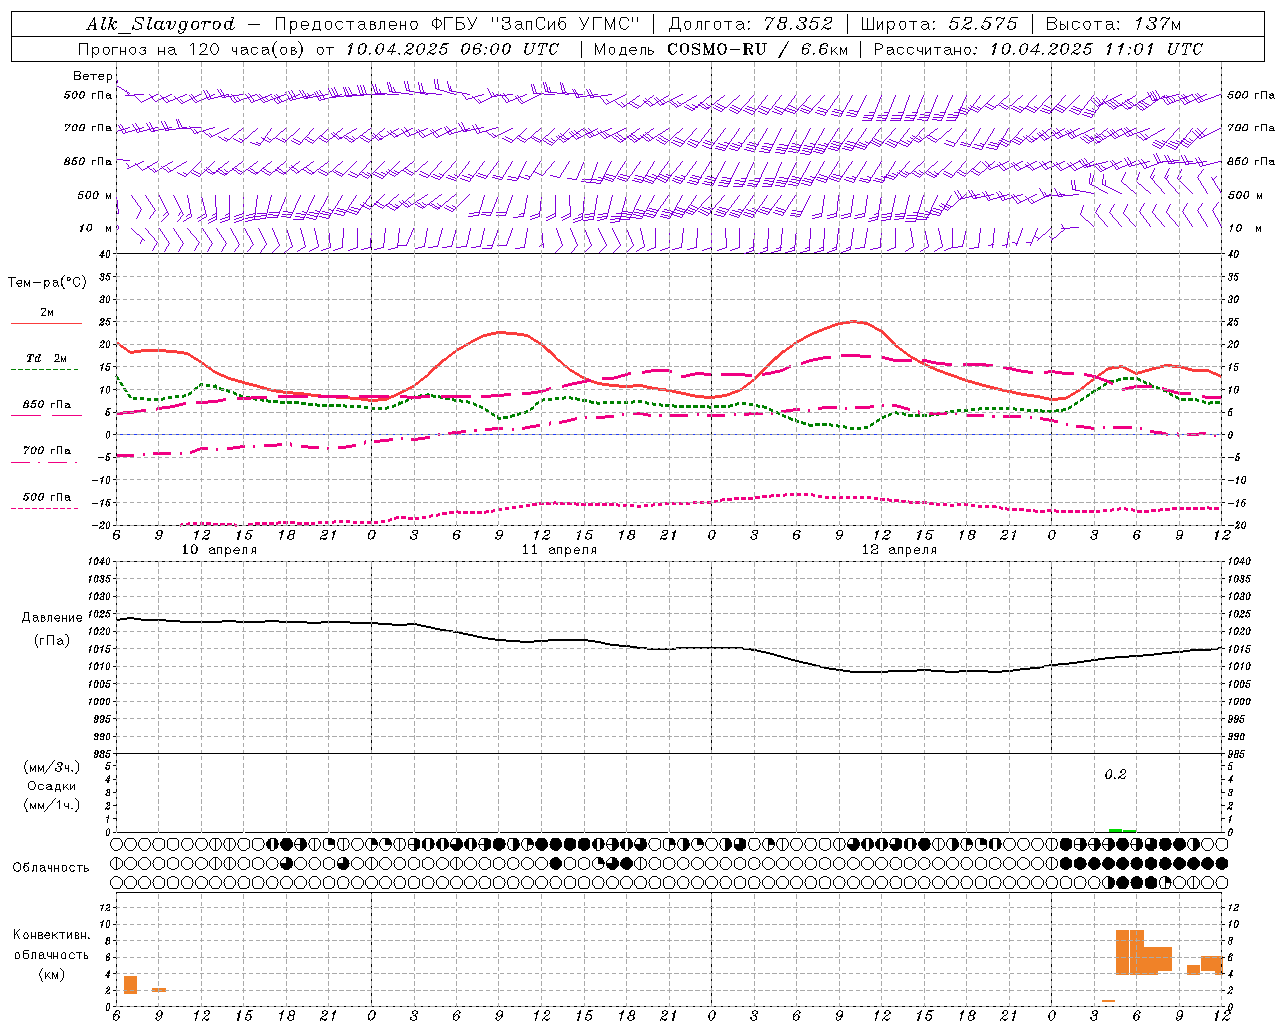1280x1024 pixels.
Task: Click the 'Td 2м' dew point legend entry
Action: point(46,358)
